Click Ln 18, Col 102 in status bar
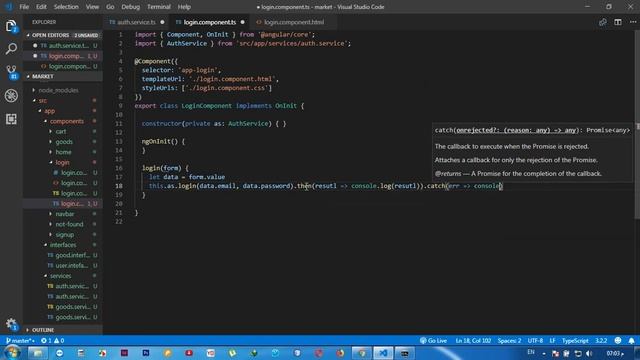The height and width of the screenshot is (360, 640). [x=473, y=340]
